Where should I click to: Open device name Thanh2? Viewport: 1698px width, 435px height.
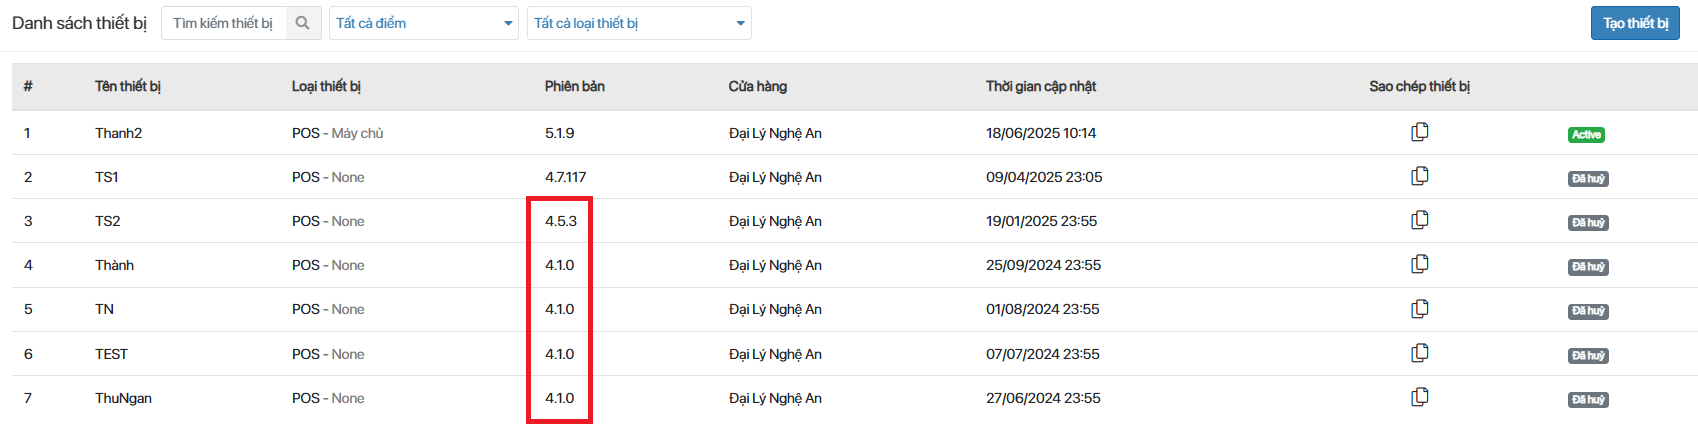(x=118, y=133)
